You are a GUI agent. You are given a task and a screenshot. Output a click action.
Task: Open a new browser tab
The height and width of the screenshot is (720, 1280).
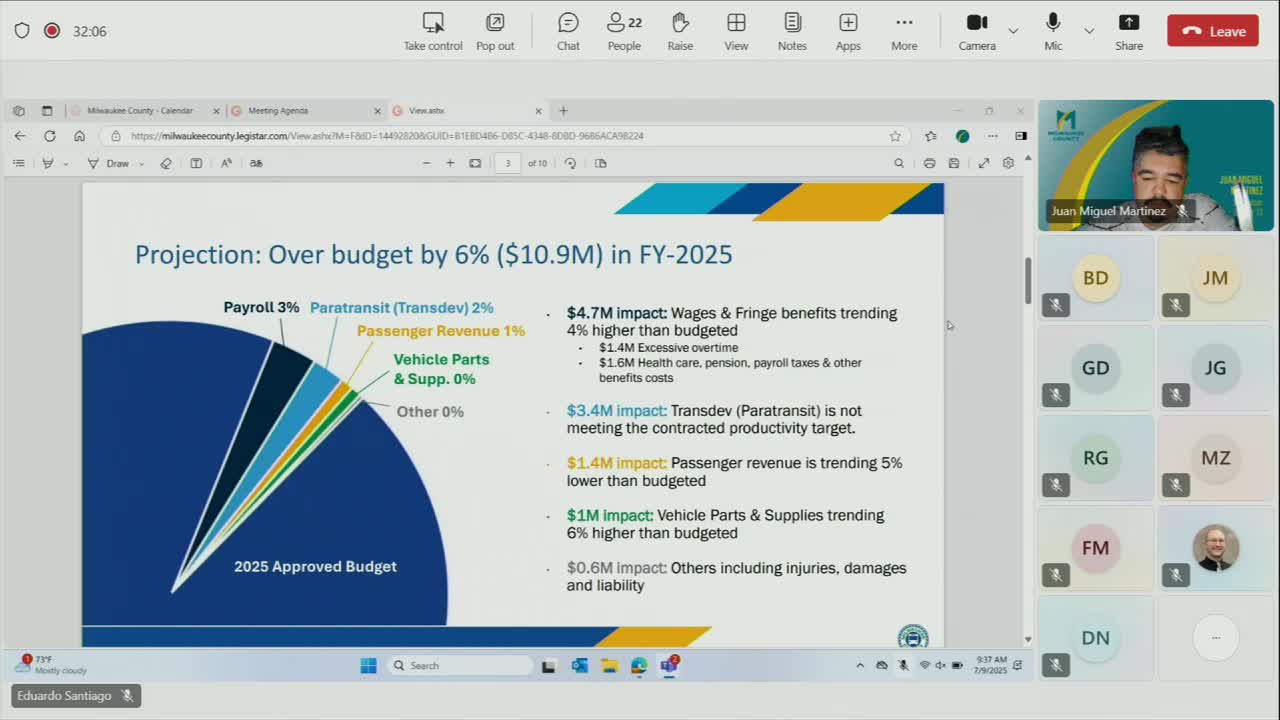[x=563, y=111]
